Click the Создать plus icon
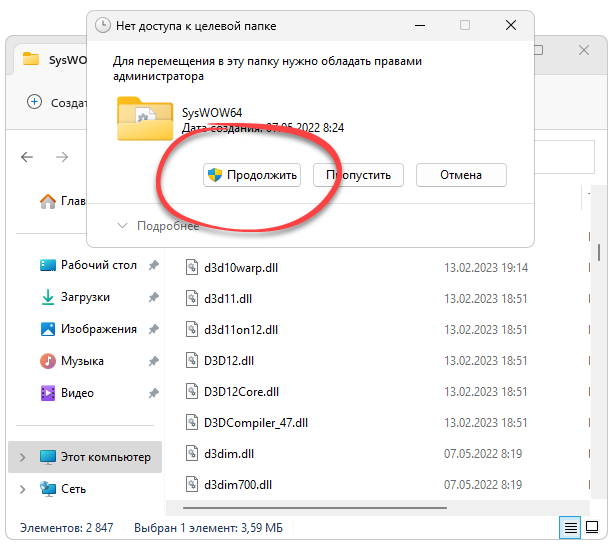Viewport: 614px width, 544px height. (34, 102)
